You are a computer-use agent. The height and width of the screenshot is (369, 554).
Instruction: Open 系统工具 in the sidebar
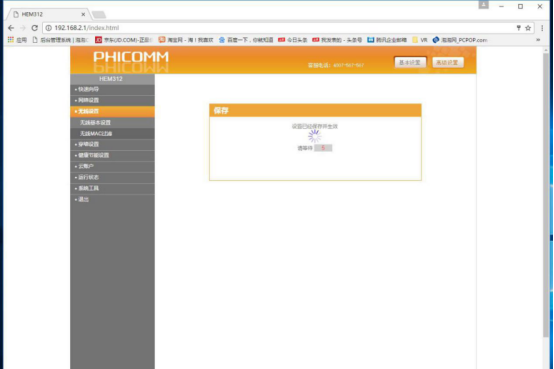[x=112, y=188]
